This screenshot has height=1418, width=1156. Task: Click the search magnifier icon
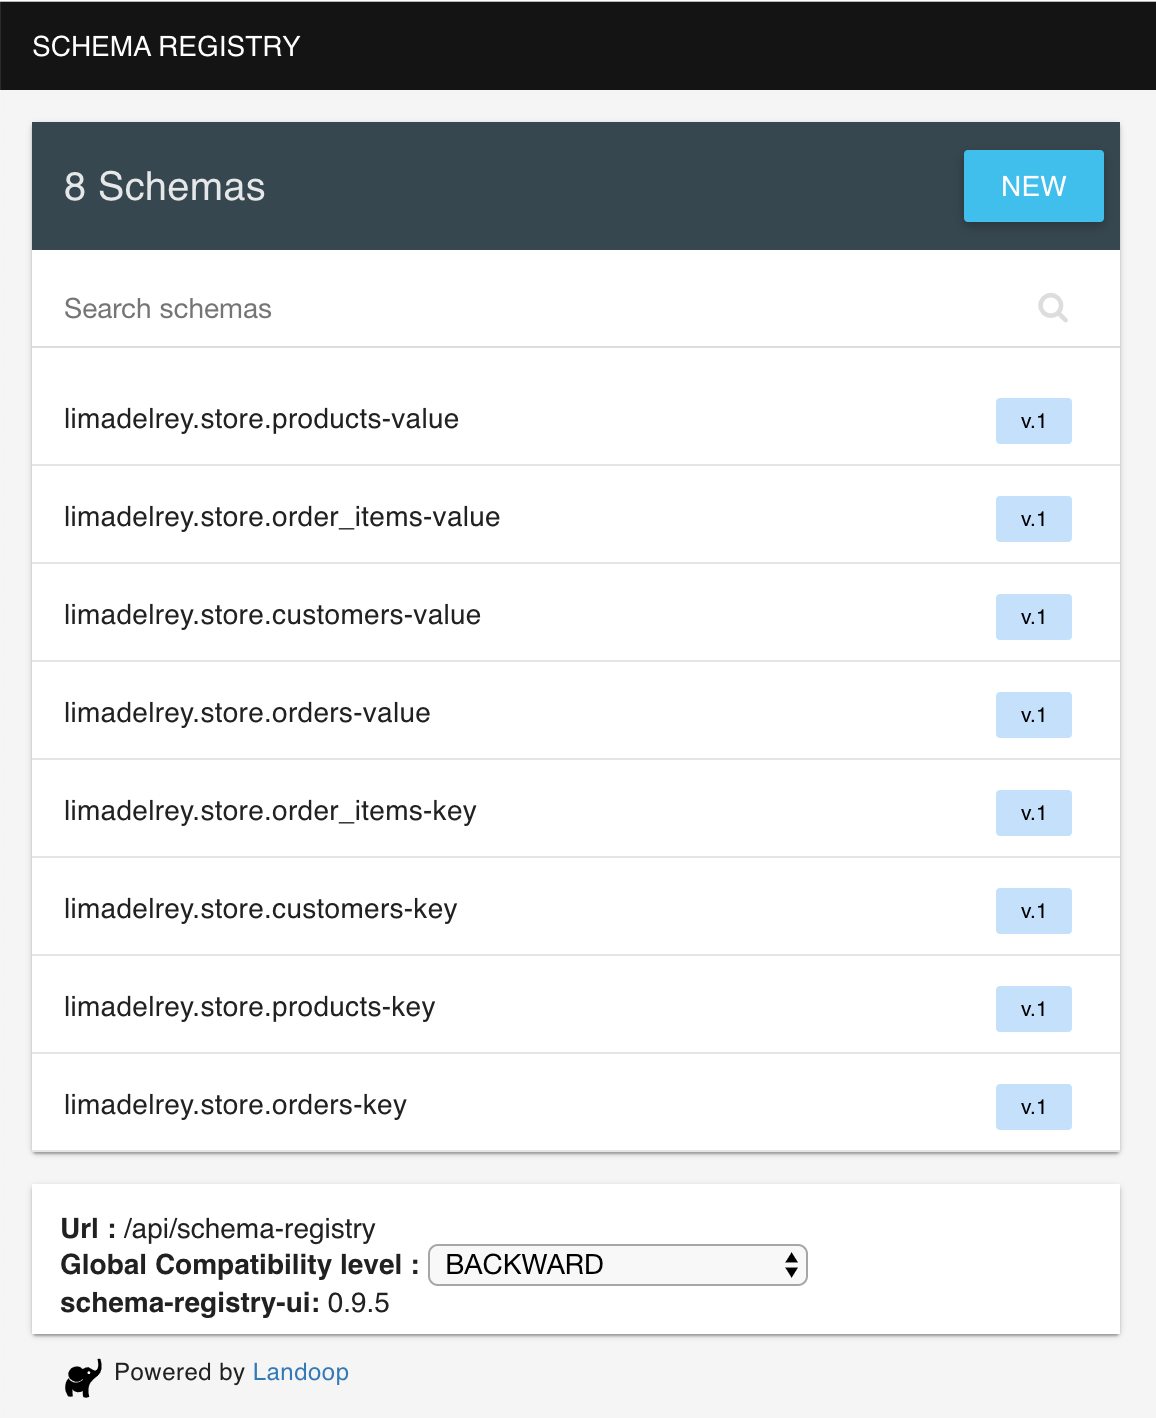click(x=1053, y=308)
